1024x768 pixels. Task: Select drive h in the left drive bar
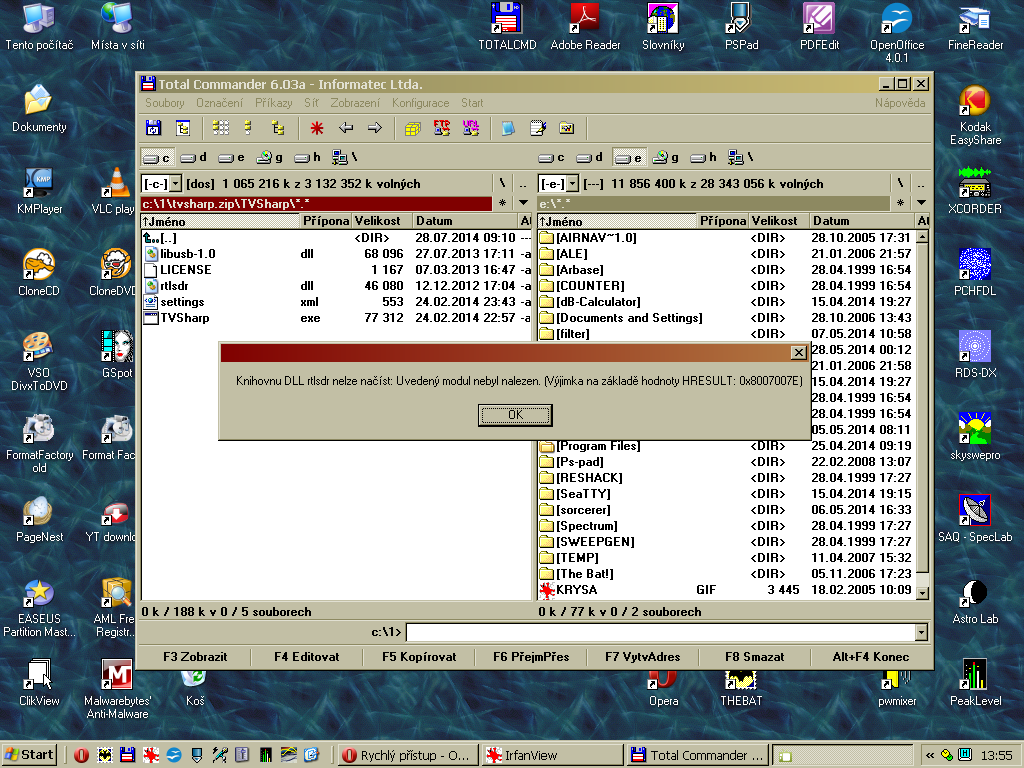[x=308, y=157]
